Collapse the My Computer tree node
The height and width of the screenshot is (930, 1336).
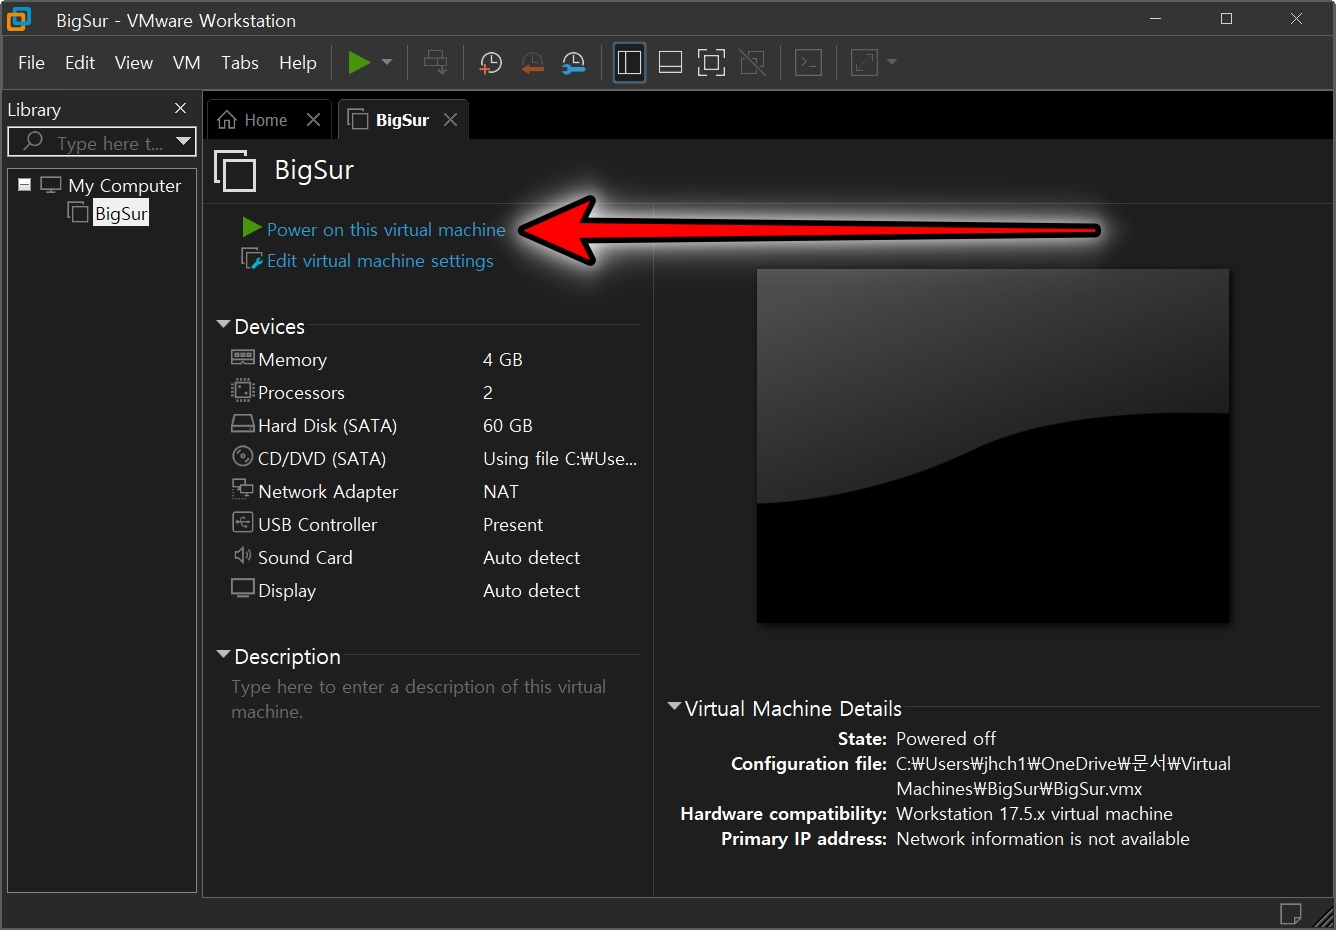pos(25,185)
